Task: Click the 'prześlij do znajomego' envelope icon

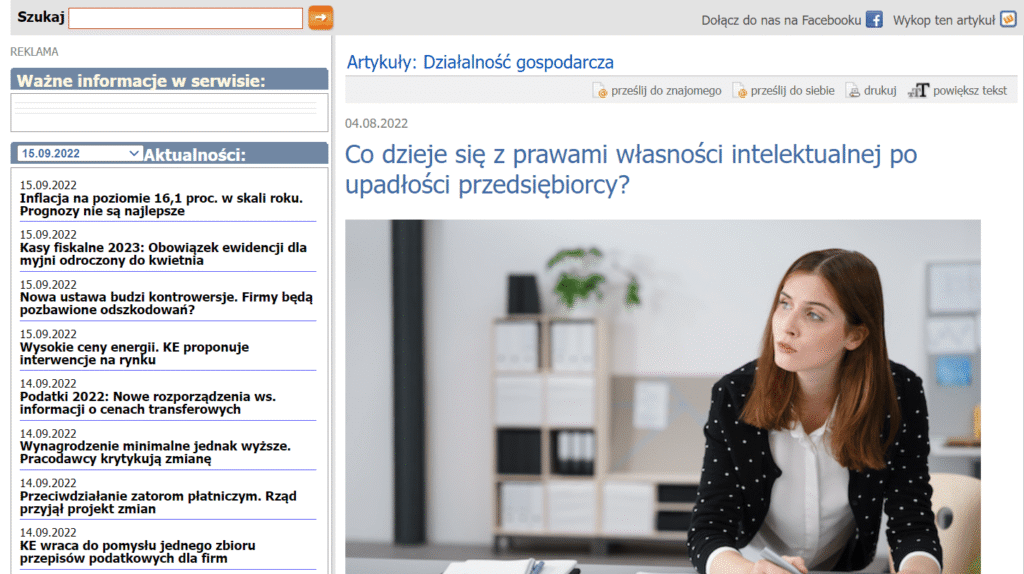Action: 600,91
